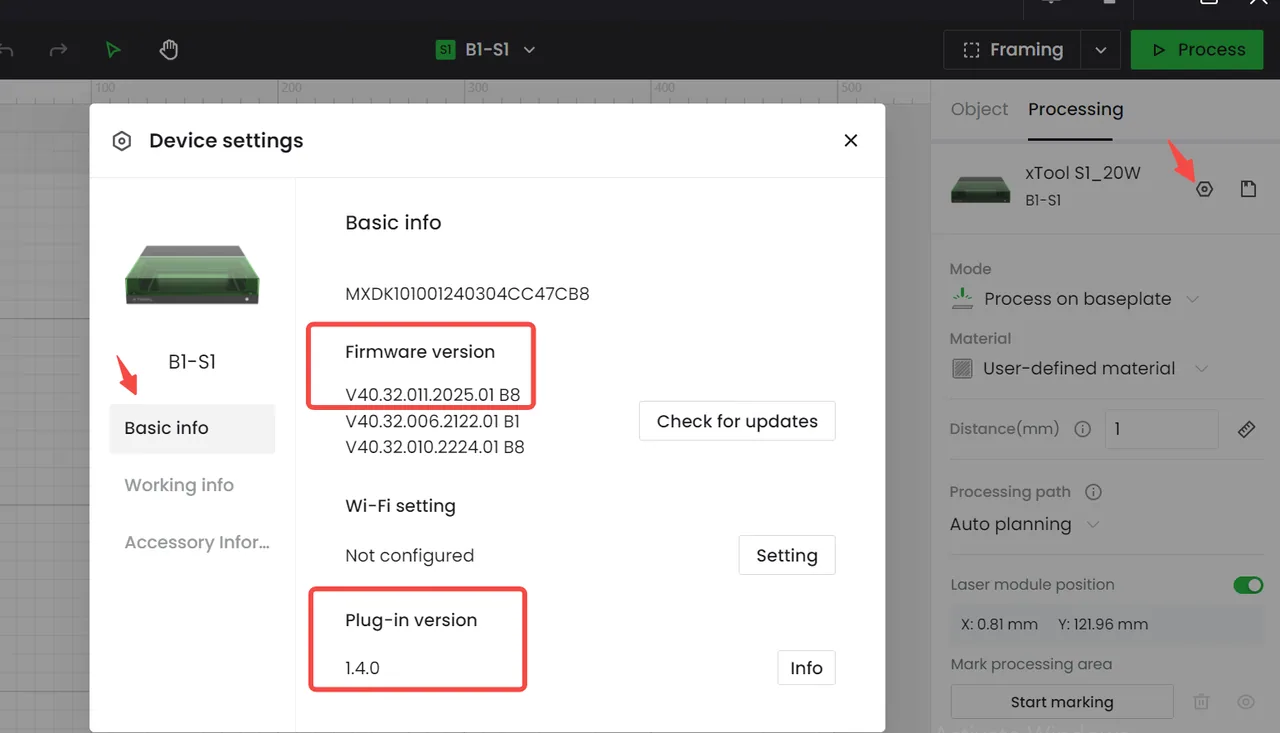Switch to the Object tab
Image resolution: width=1280 pixels, height=733 pixels.
tap(979, 109)
